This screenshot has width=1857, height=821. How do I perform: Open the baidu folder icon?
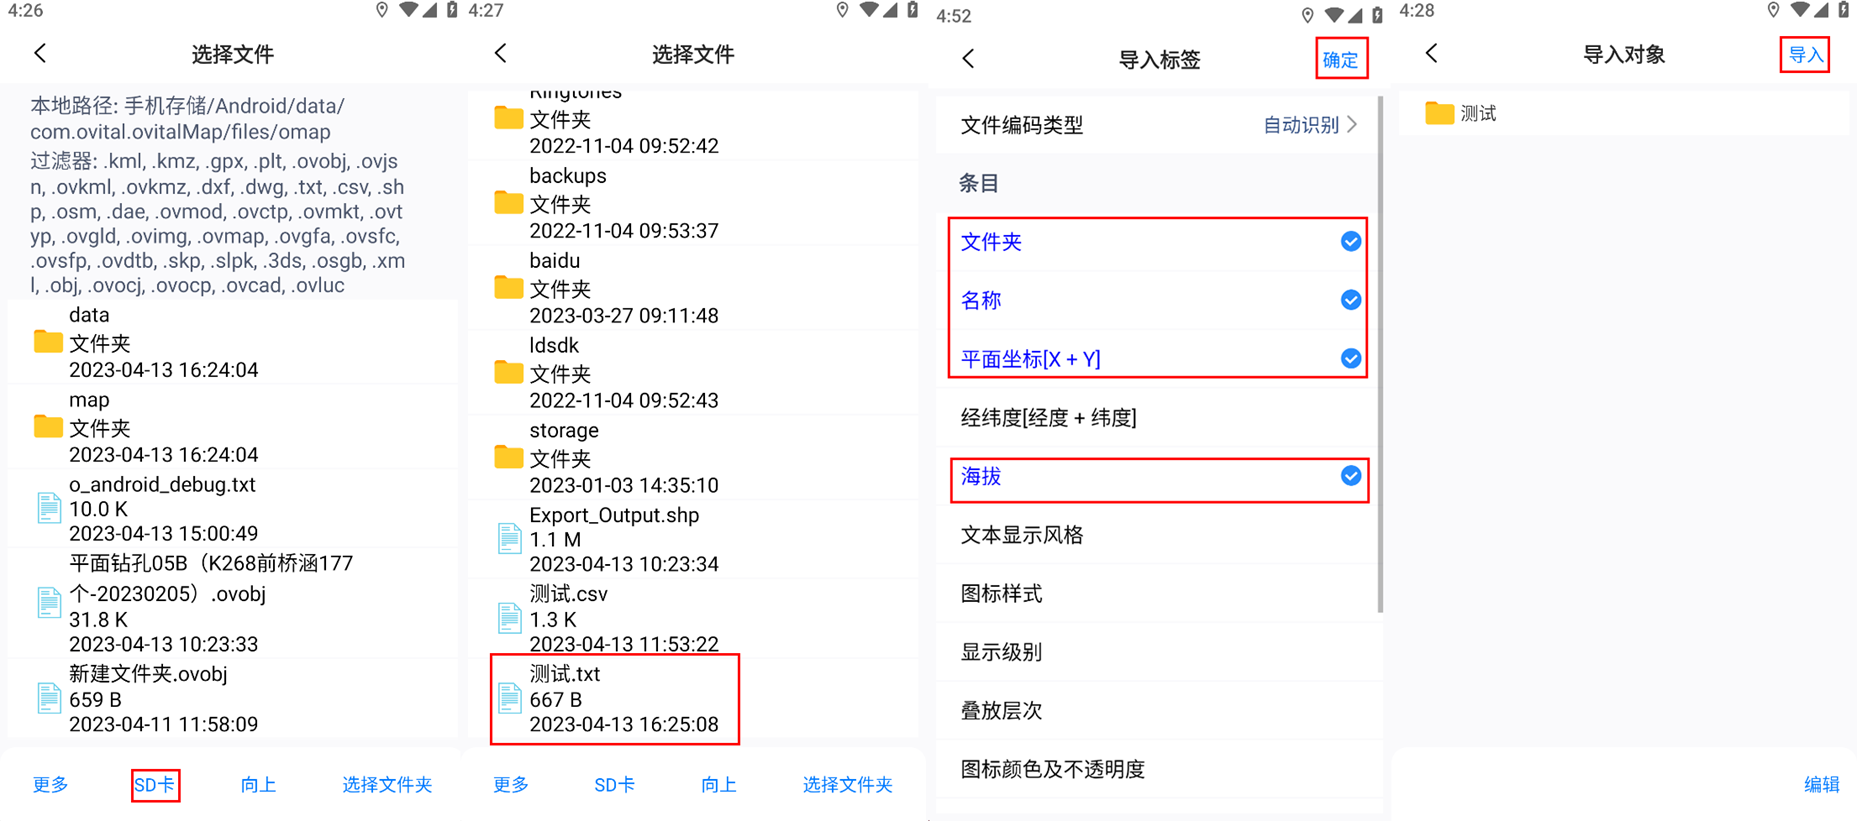(508, 288)
